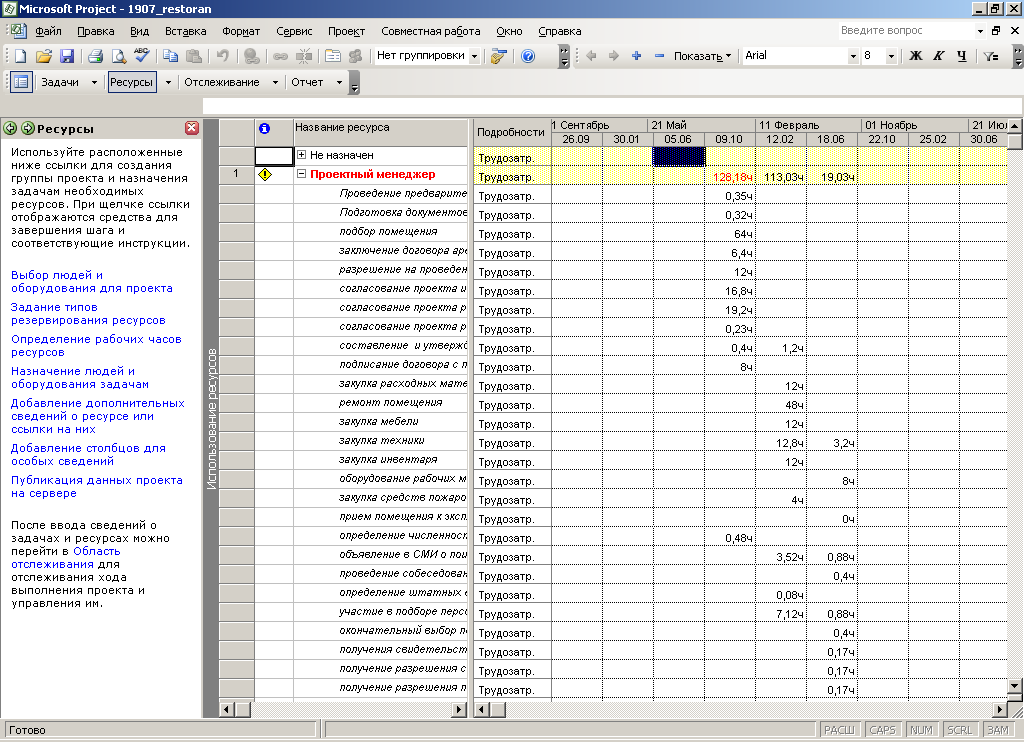Image resolution: width=1024 pixels, height=742 pixels.
Task: Open print preview magnifier icon
Action: point(118,56)
